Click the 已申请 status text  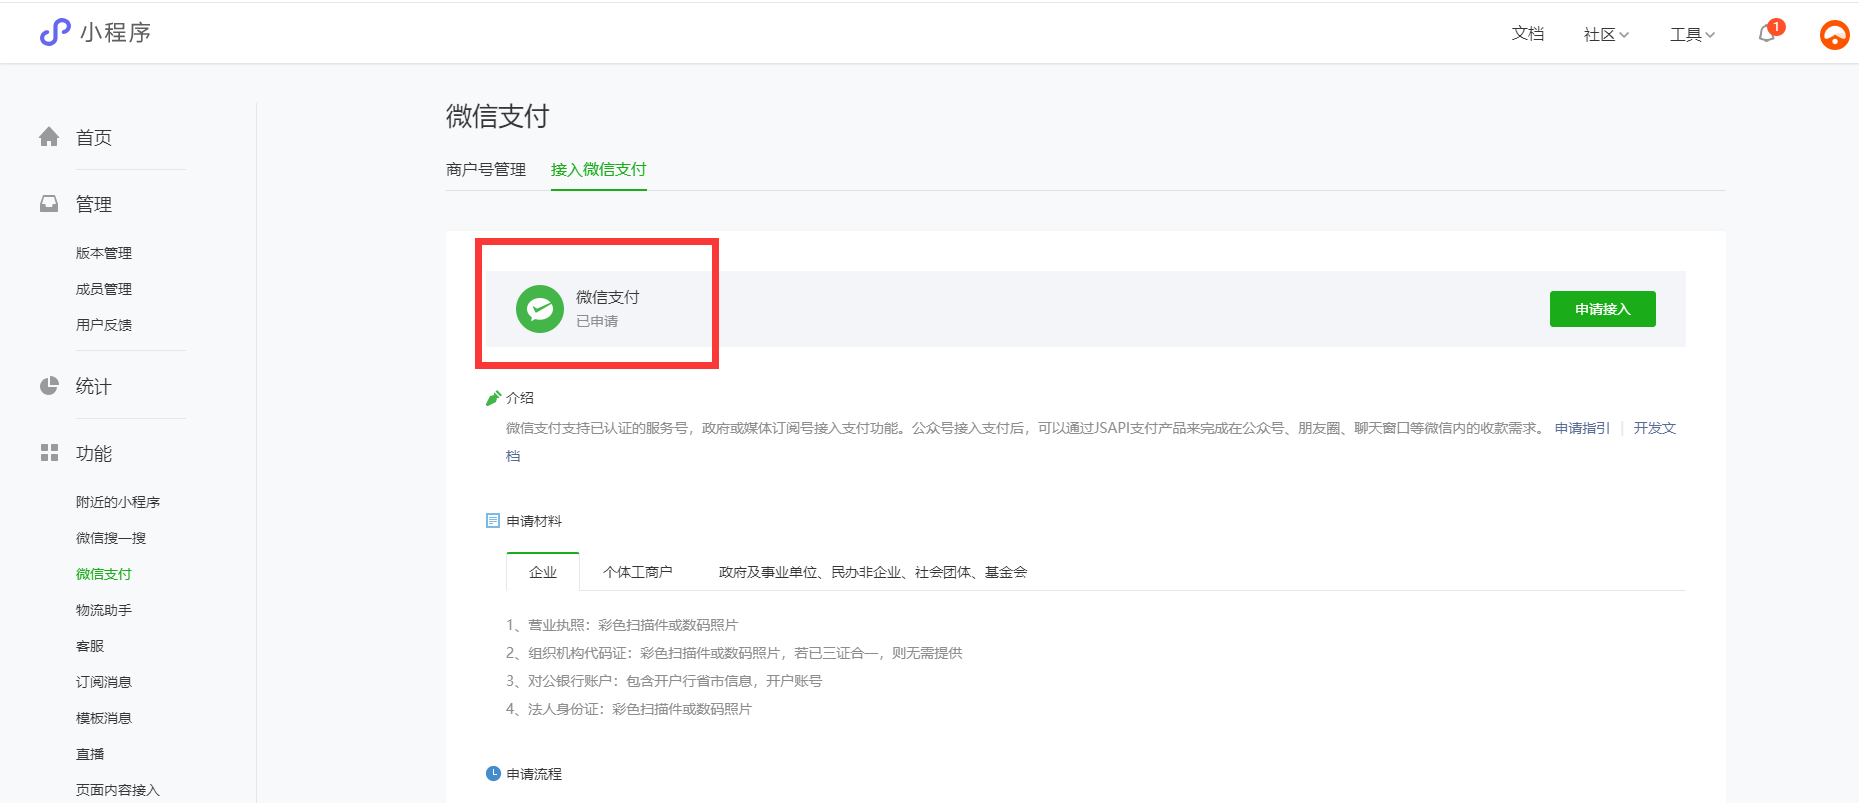[597, 321]
